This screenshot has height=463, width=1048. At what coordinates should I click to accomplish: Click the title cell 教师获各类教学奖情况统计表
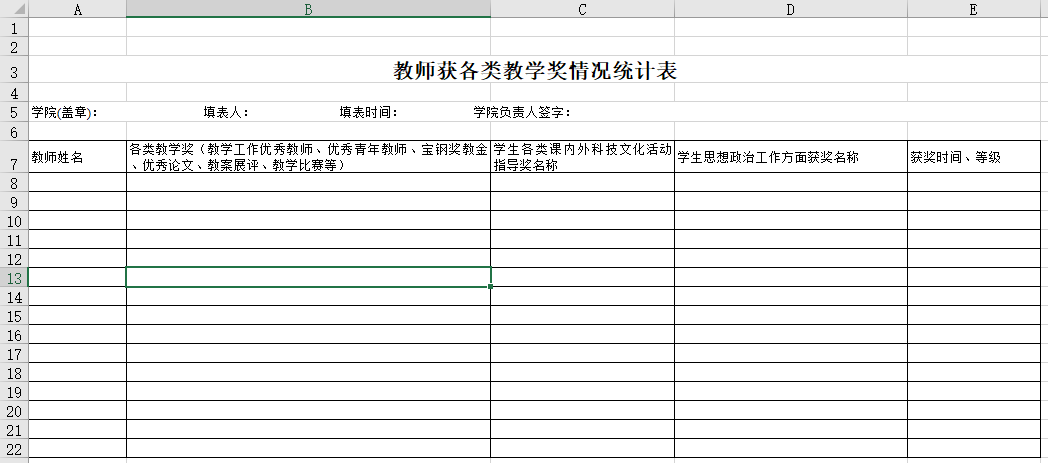(x=541, y=71)
